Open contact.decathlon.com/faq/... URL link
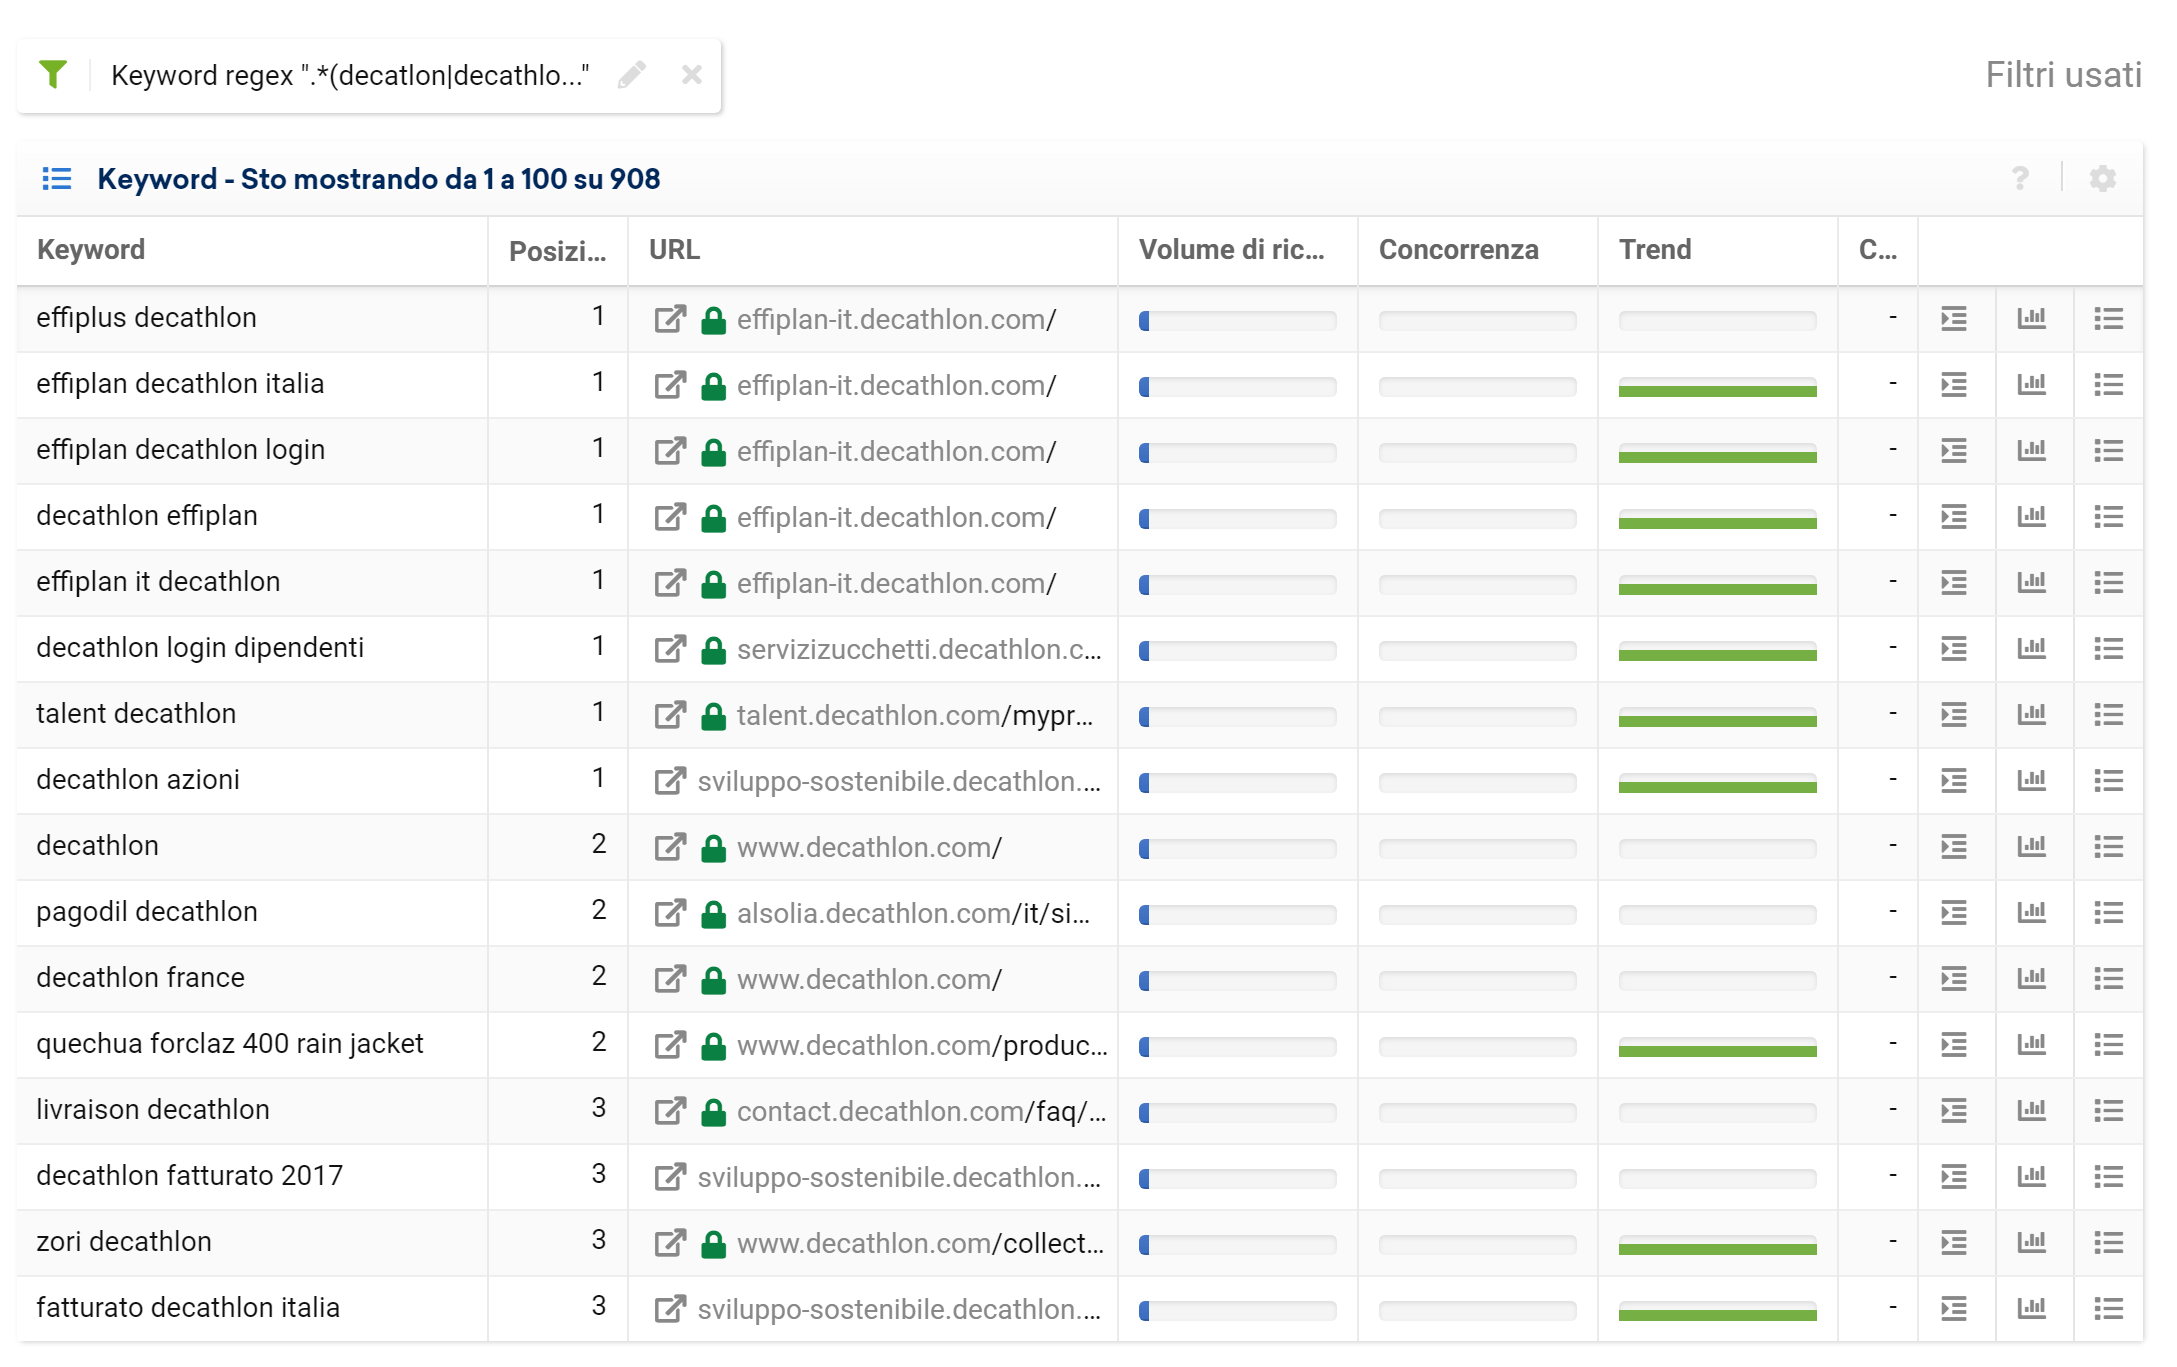This screenshot has height=1367, width=2177. pyautogui.click(x=921, y=1112)
